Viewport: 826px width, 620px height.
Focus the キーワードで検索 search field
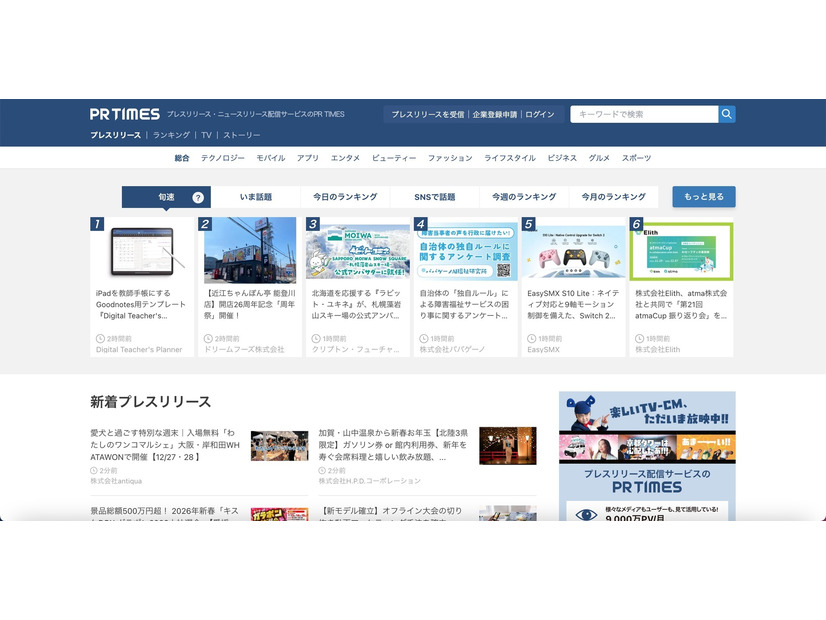[x=644, y=114]
